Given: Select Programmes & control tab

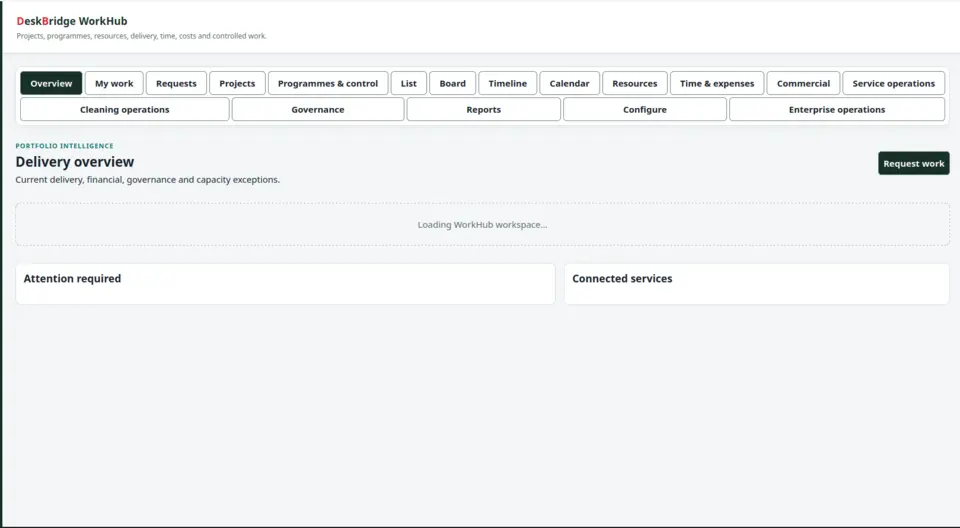Looking at the screenshot, I should coord(328,83).
